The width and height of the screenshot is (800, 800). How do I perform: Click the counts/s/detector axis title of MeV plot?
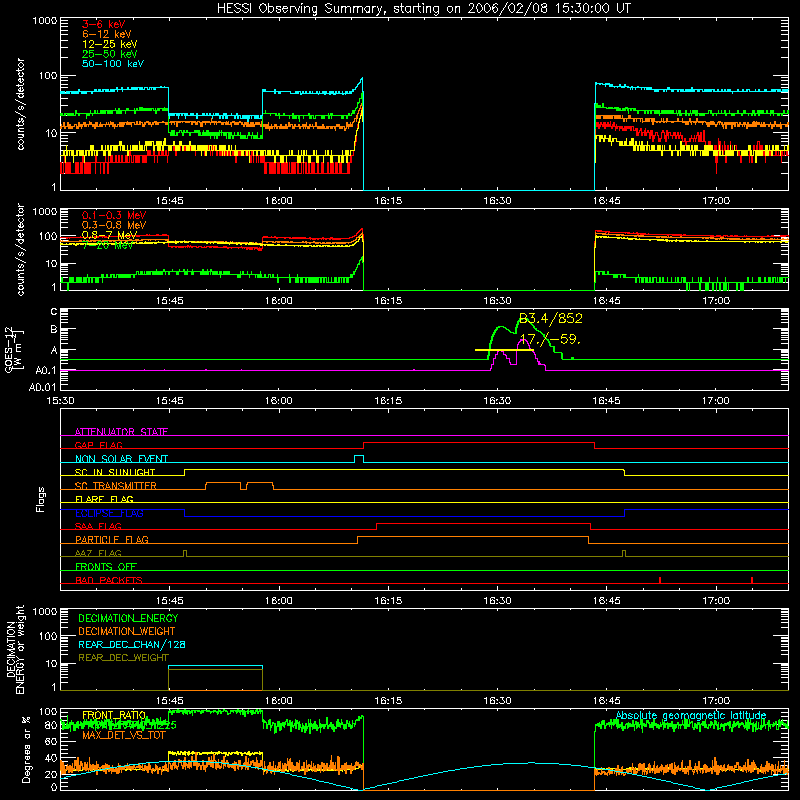coord(20,249)
